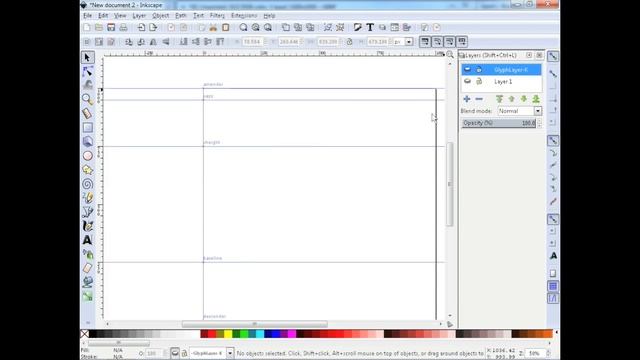Viewport: 640px width, 360px height.
Task: Click the add new layer plus button
Action: (x=467, y=99)
